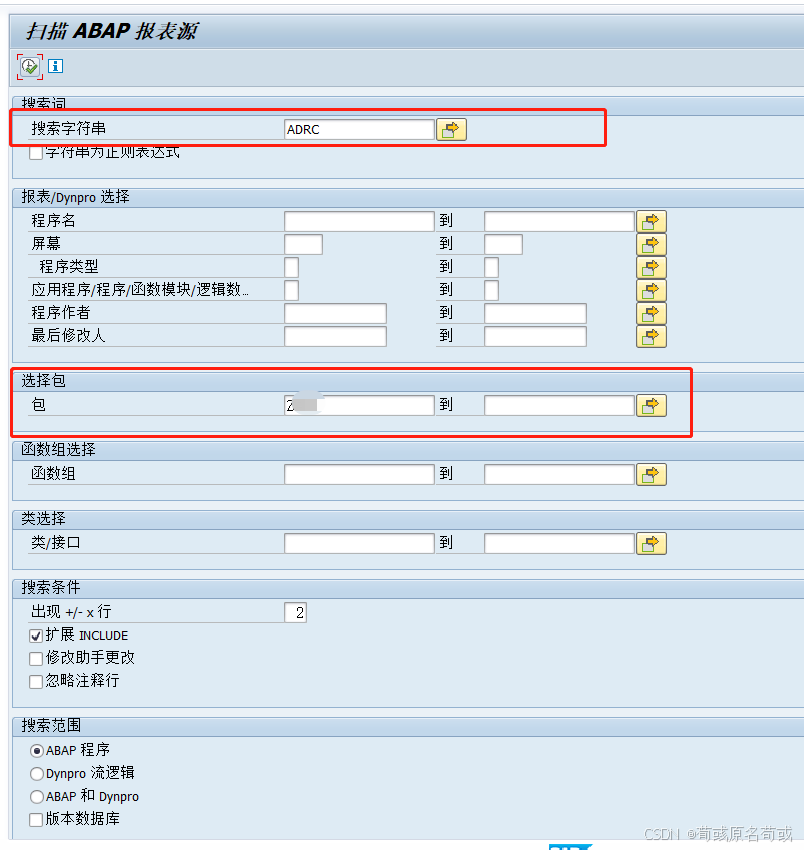Viewport: 804px width, 850px height.
Task: Click the 搜索条件 section heading
Action: 50,588
